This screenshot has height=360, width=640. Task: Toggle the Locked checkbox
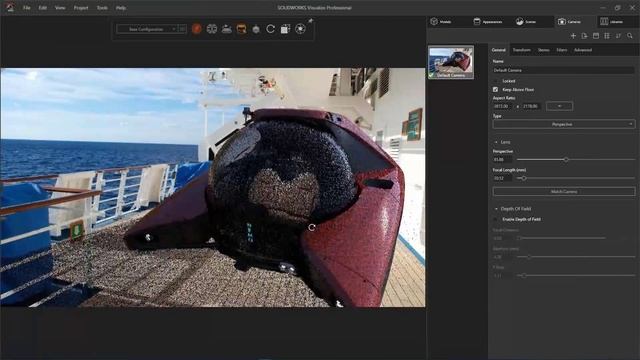tap(496, 81)
